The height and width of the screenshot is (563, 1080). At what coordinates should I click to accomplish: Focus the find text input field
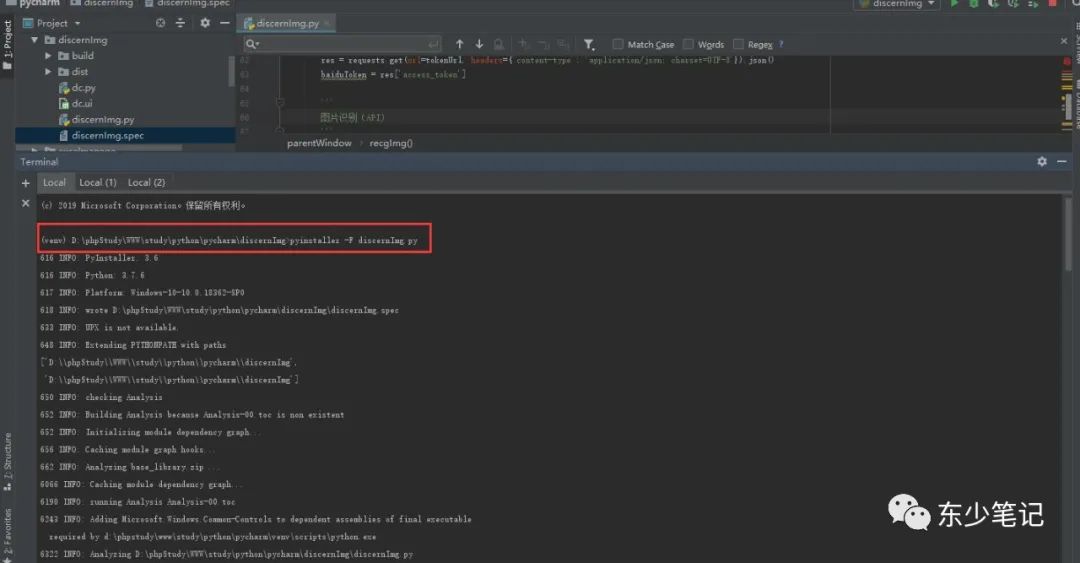coord(341,44)
